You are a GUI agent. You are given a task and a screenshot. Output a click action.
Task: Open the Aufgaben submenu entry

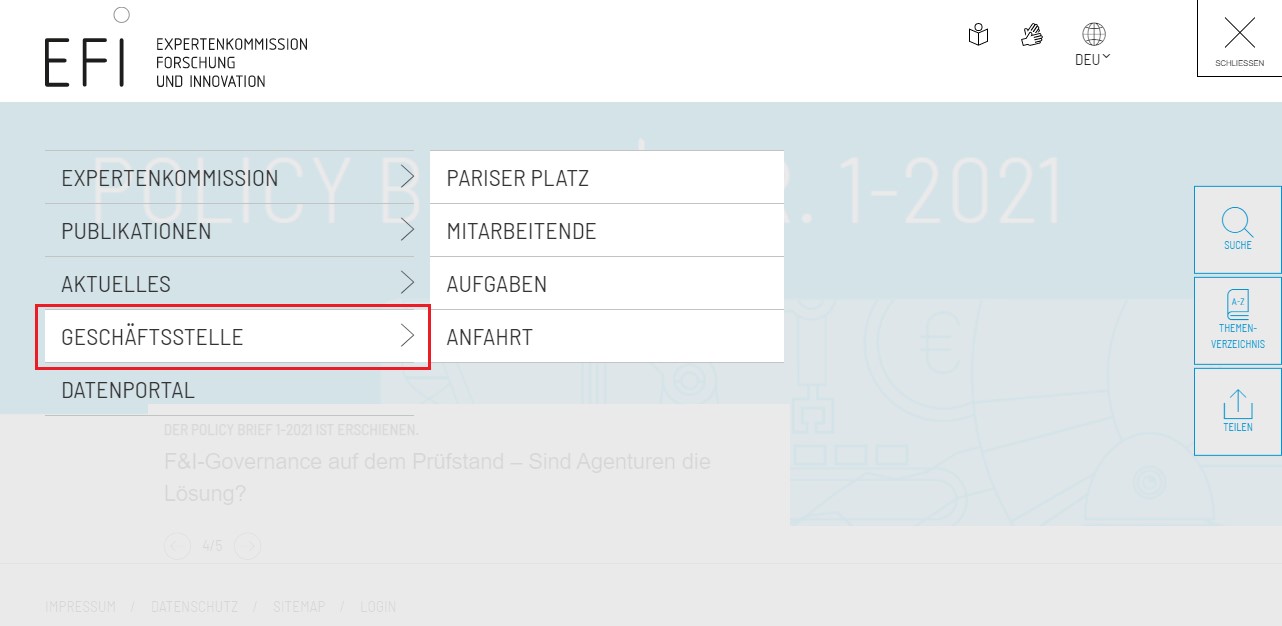[x=497, y=284]
